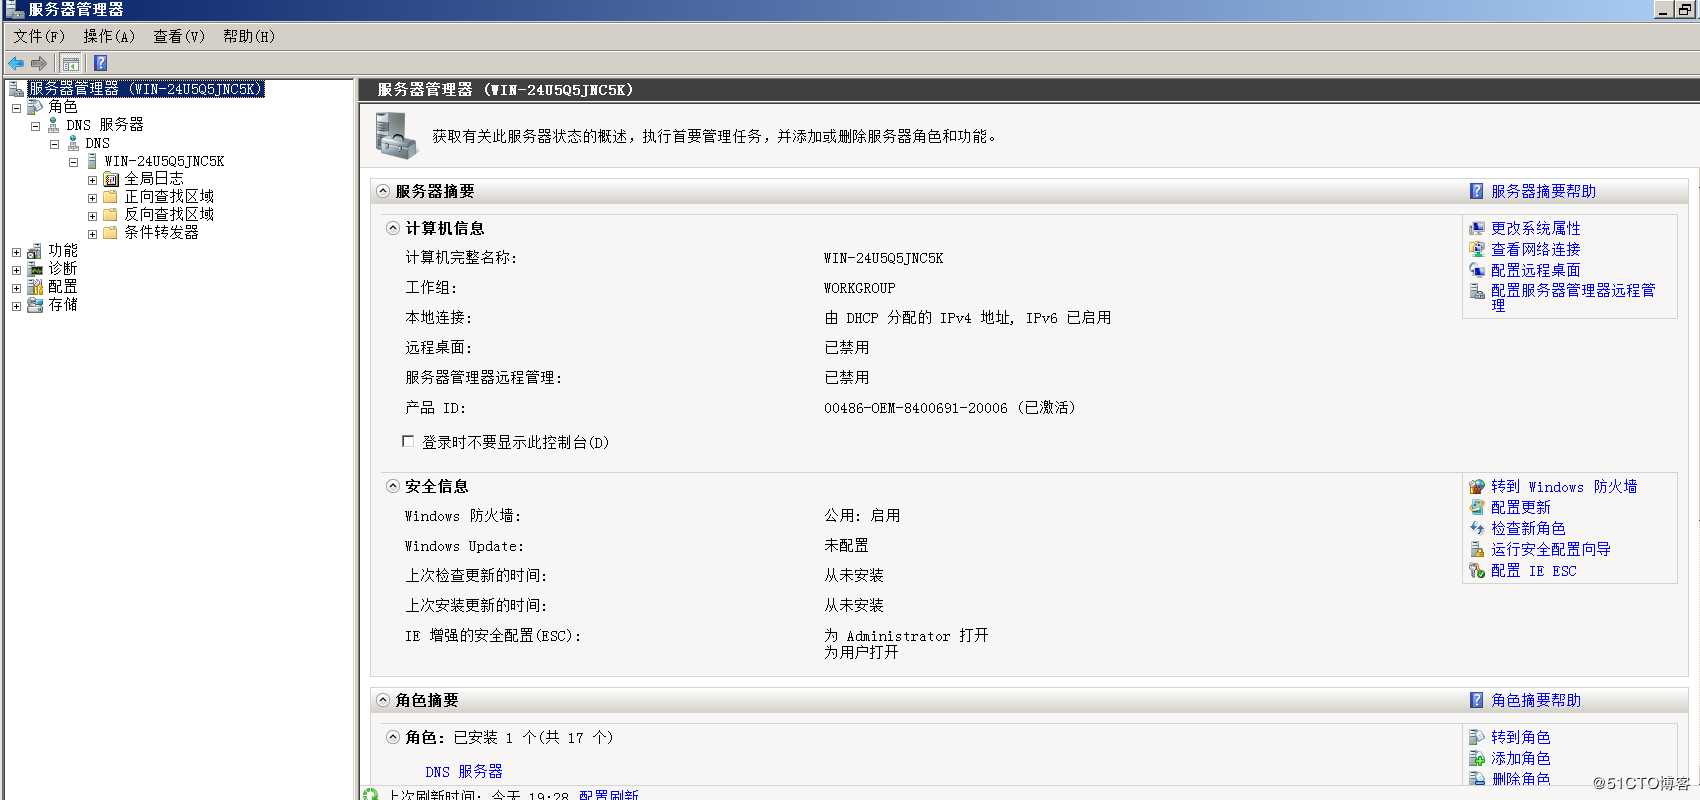Screen dimensions: 1700x800
Task: Select 服务器管理器 root tree node
Action: (145, 89)
